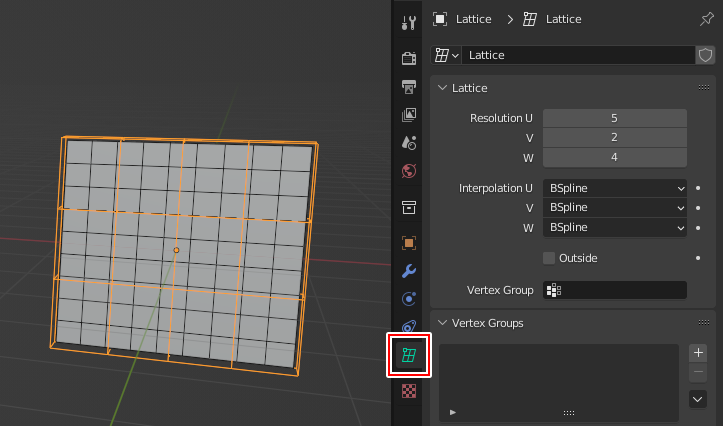The height and width of the screenshot is (426, 723).
Task: Toggle the pin icon in properties header
Action: [x=708, y=19]
